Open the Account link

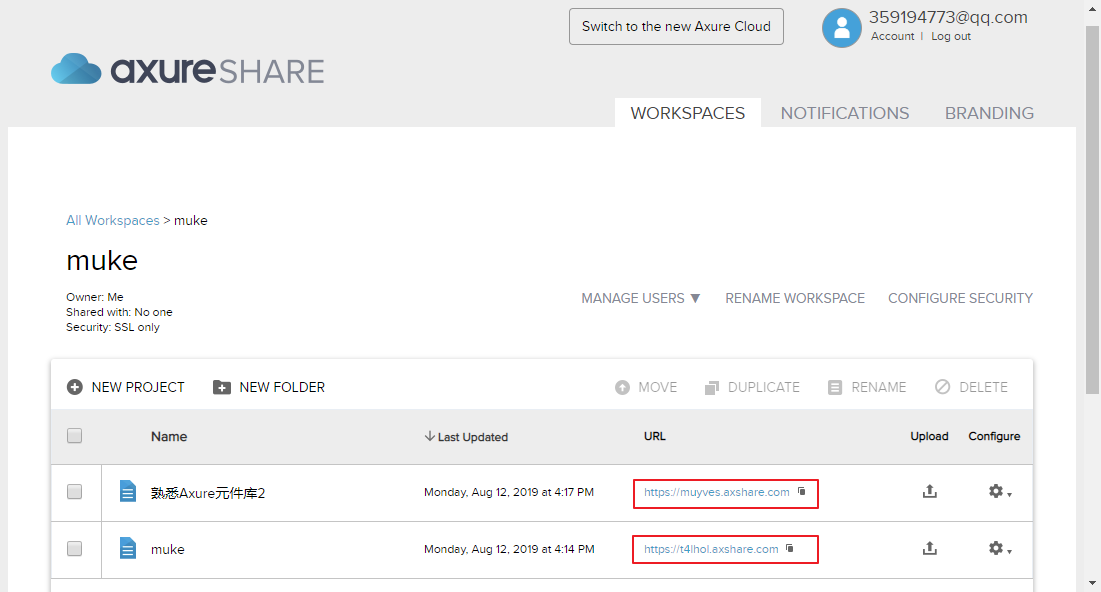(x=892, y=37)
